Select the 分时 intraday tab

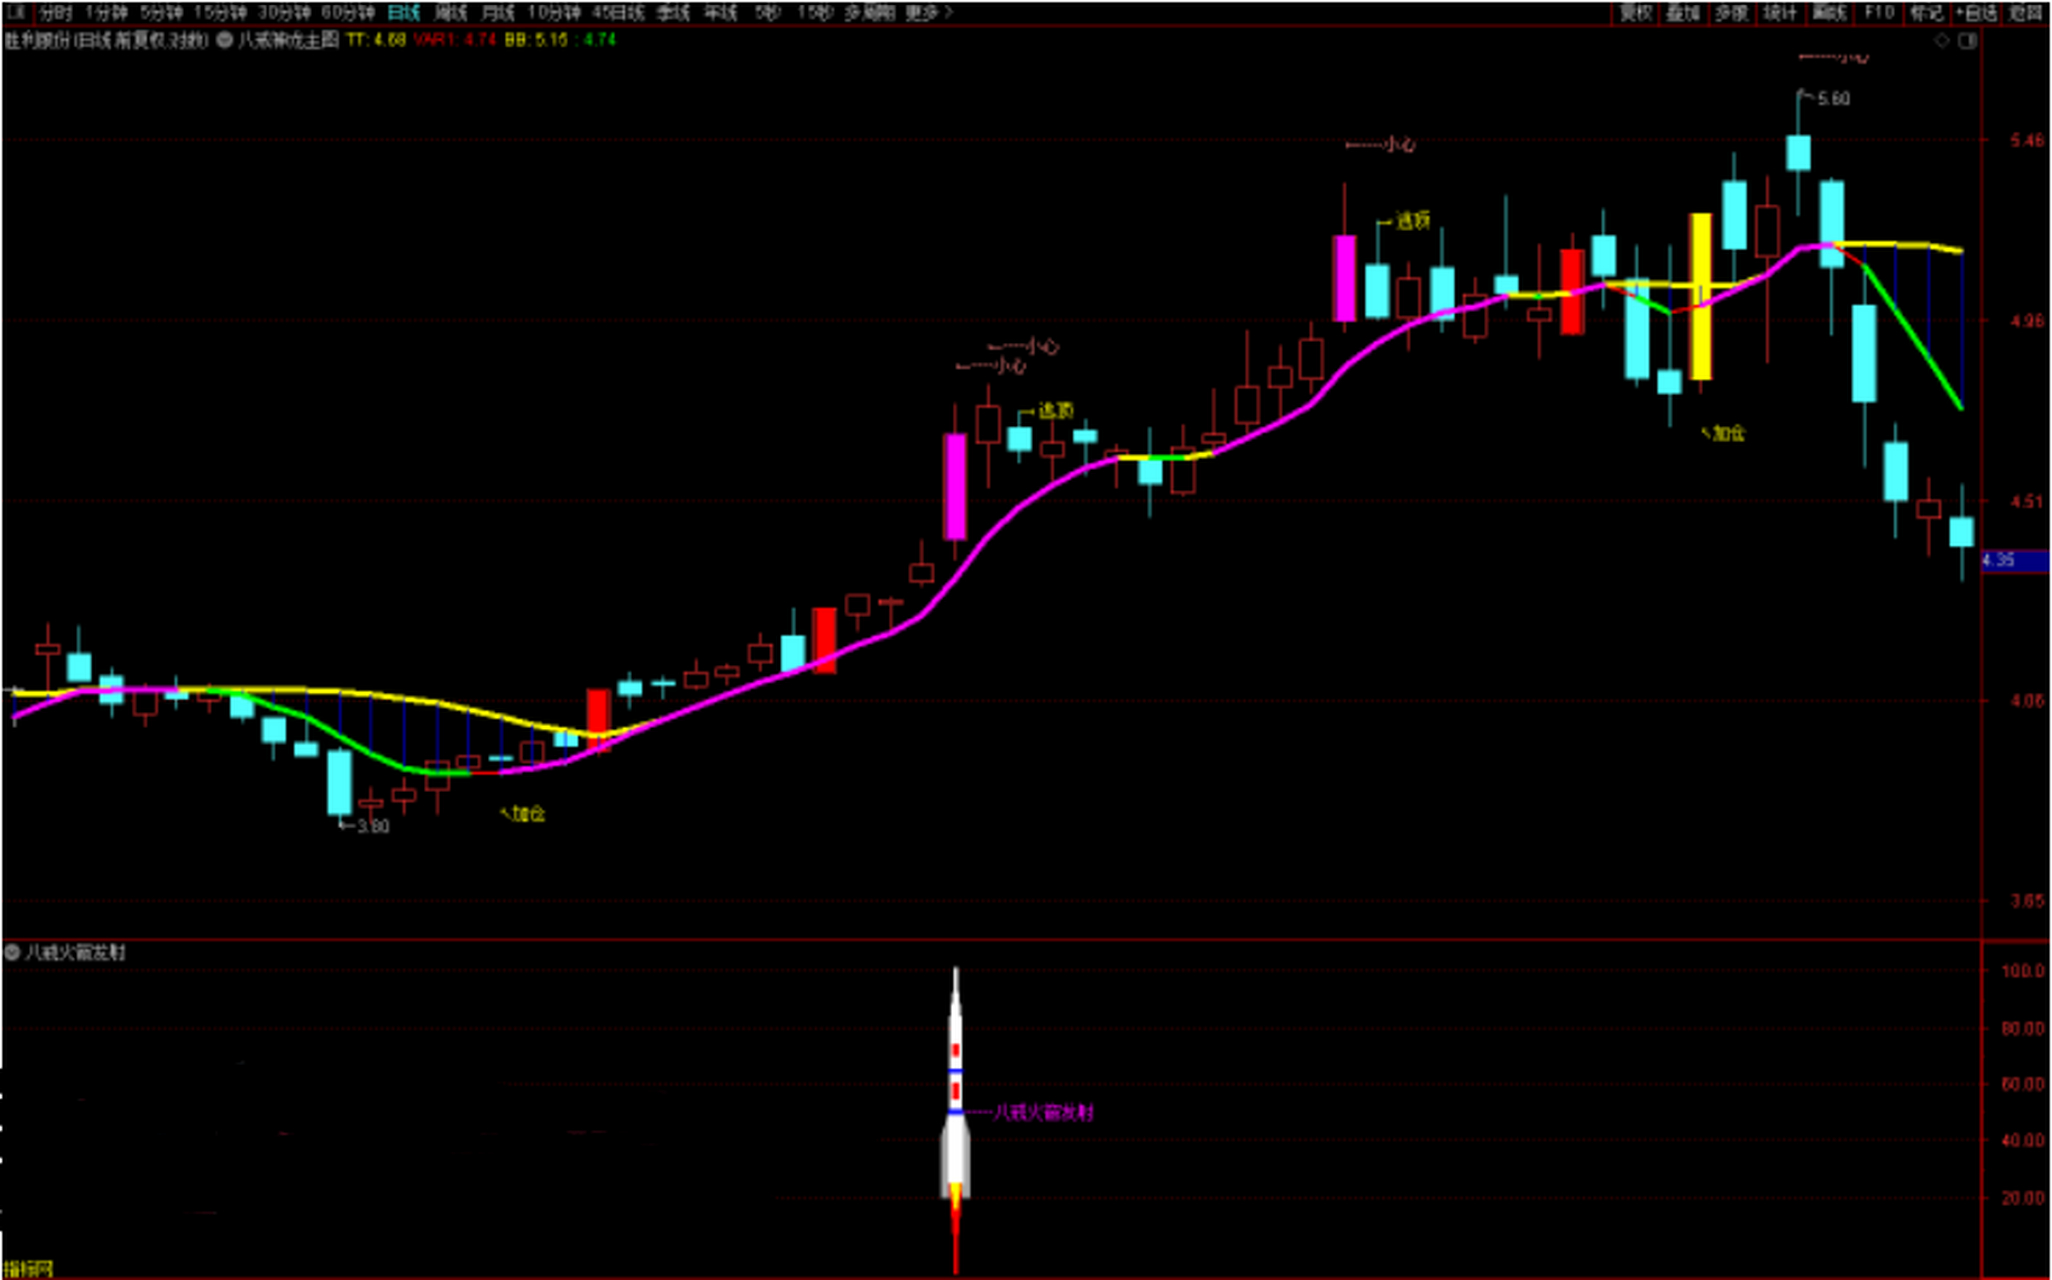click(x=56, y=13)
